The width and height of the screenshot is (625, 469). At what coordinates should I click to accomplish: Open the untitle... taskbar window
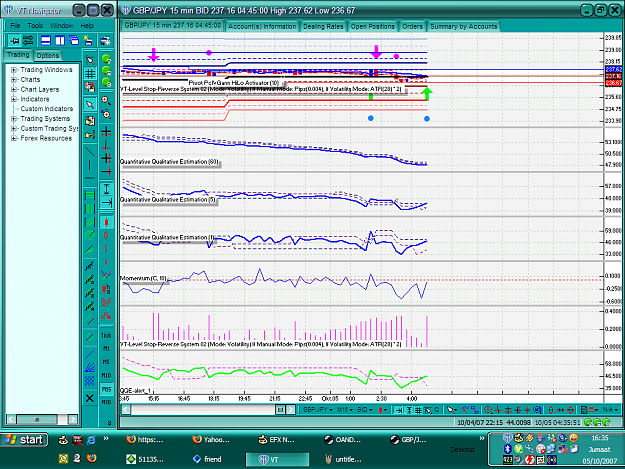click(344, 459)
